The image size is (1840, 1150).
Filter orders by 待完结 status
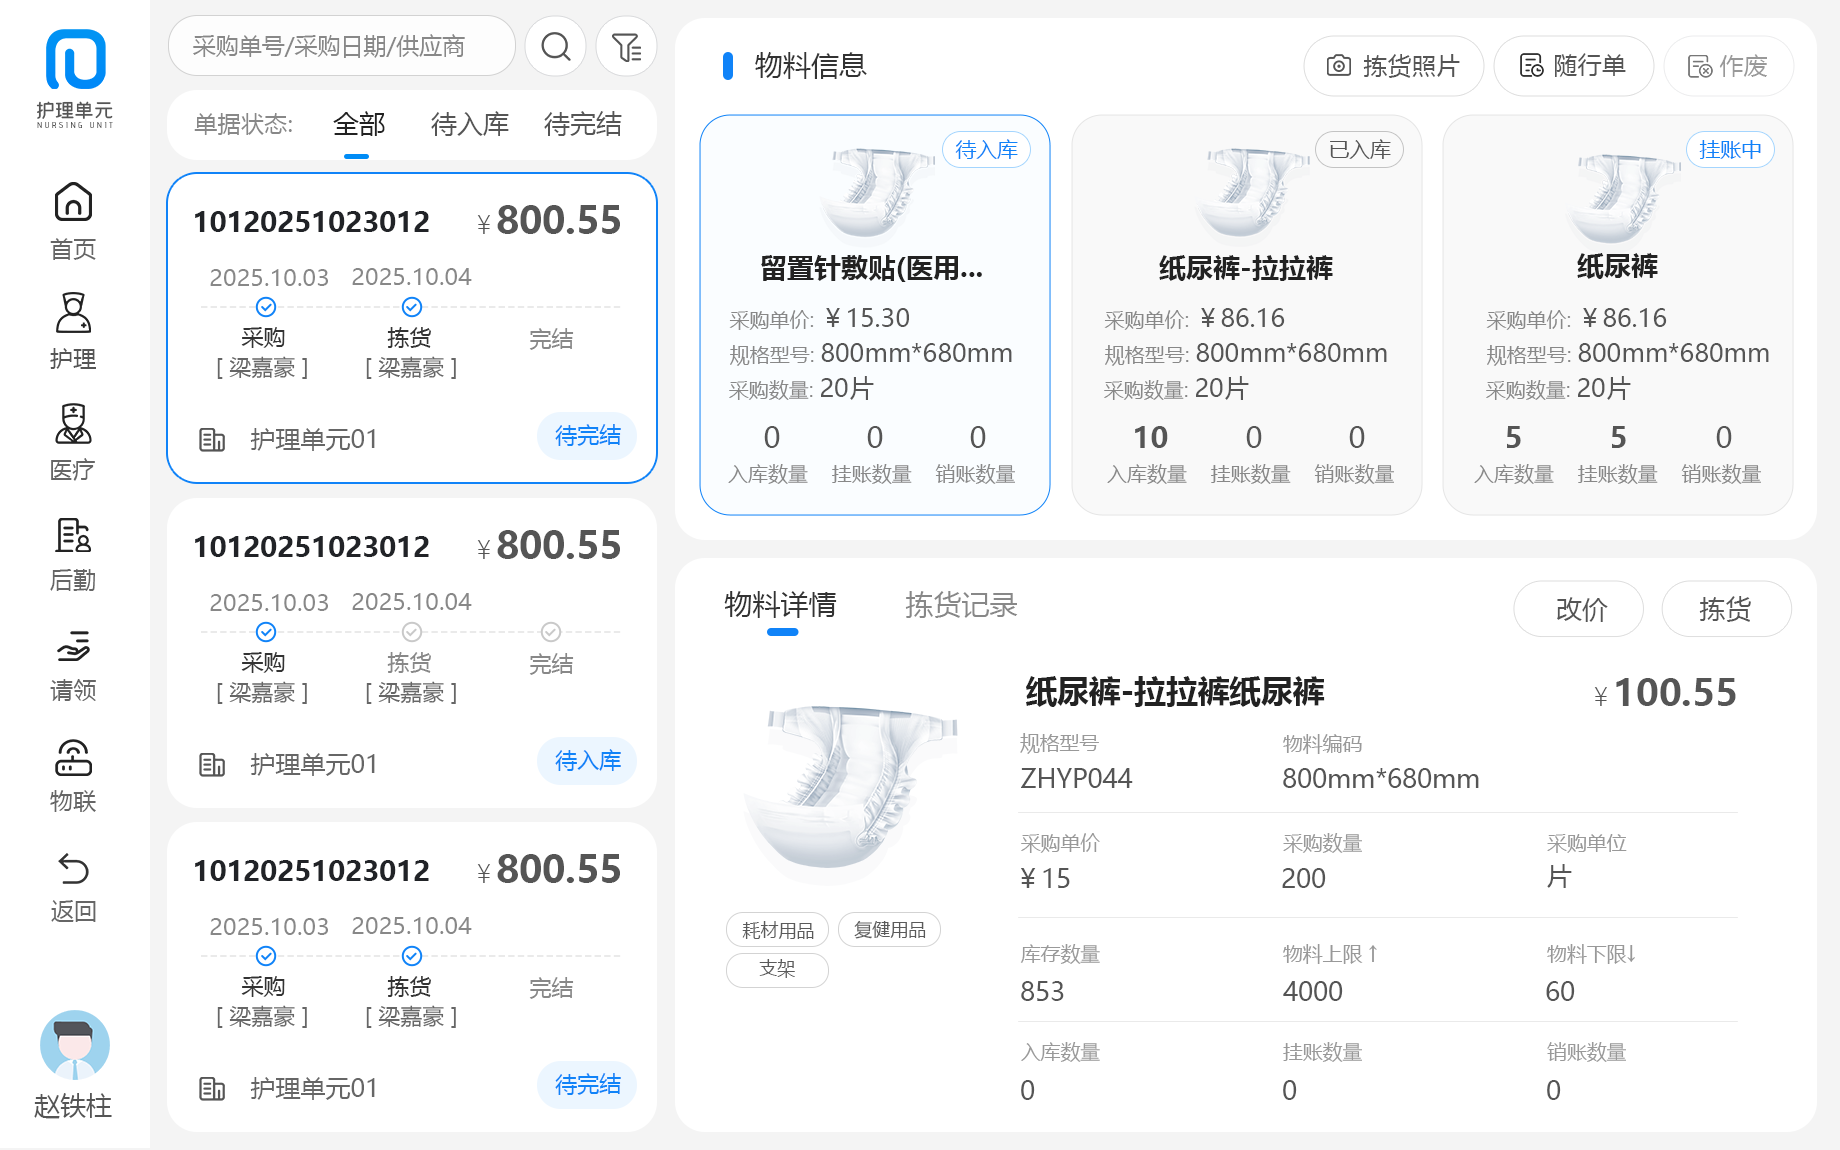[582, 125]
